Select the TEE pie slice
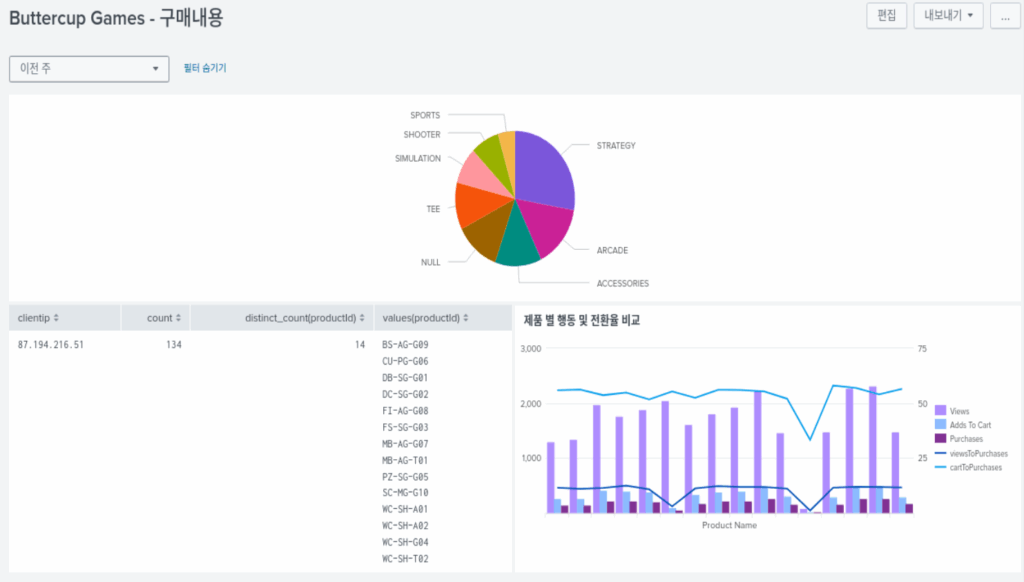 pos(478,204)
